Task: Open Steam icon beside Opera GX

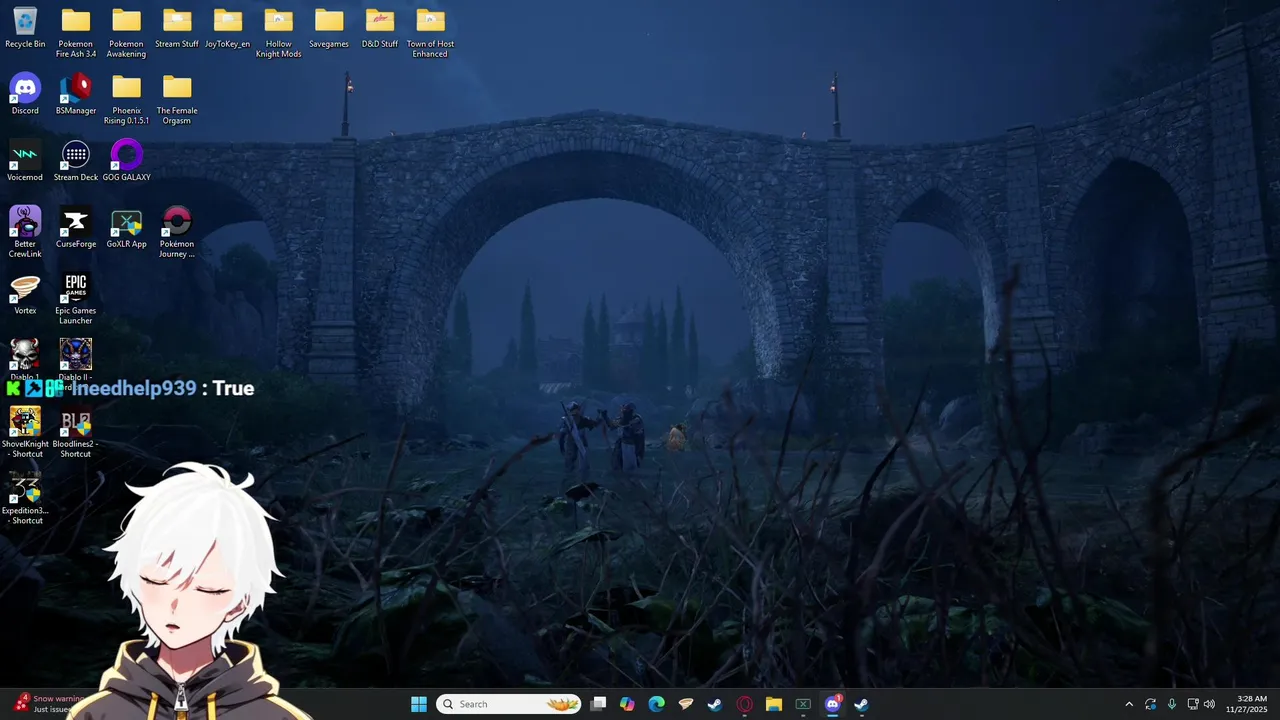Action: (715, 704)
